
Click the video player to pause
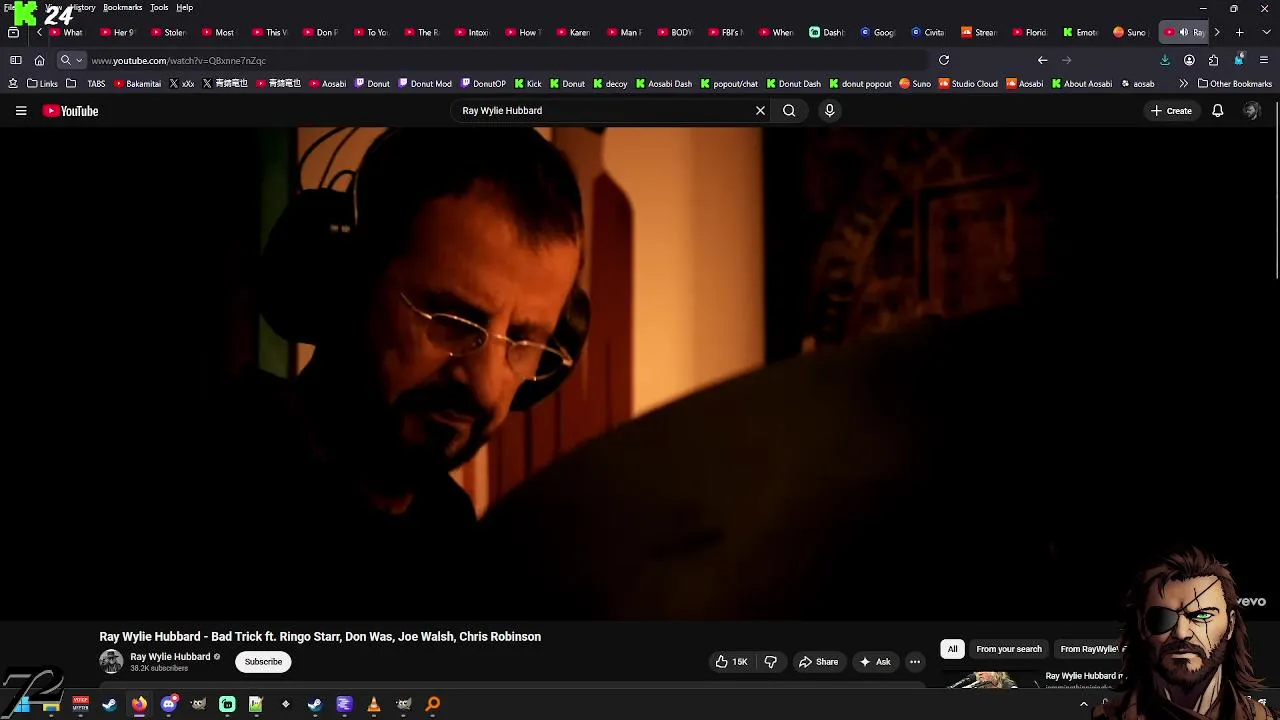pos(640,372)
